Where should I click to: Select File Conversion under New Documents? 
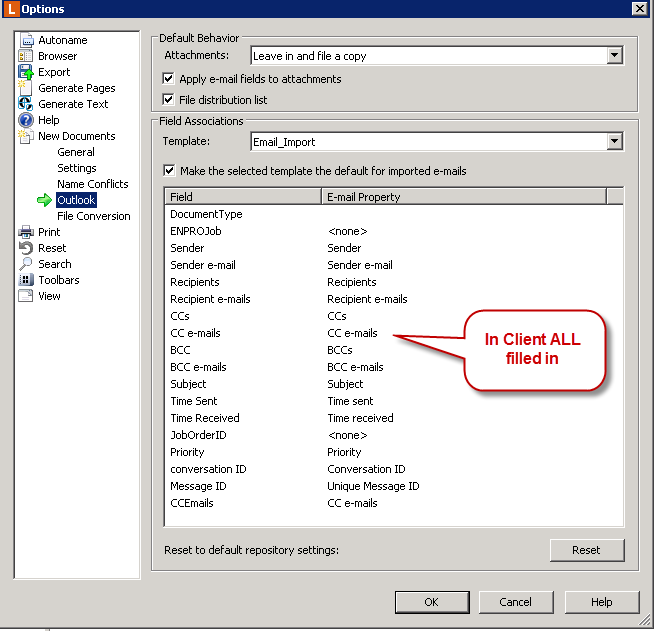coord(94,216)
